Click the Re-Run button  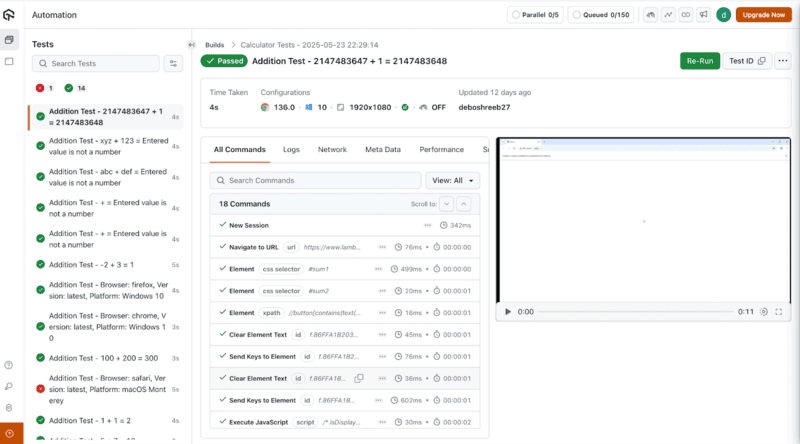click(x=699, y=61)
